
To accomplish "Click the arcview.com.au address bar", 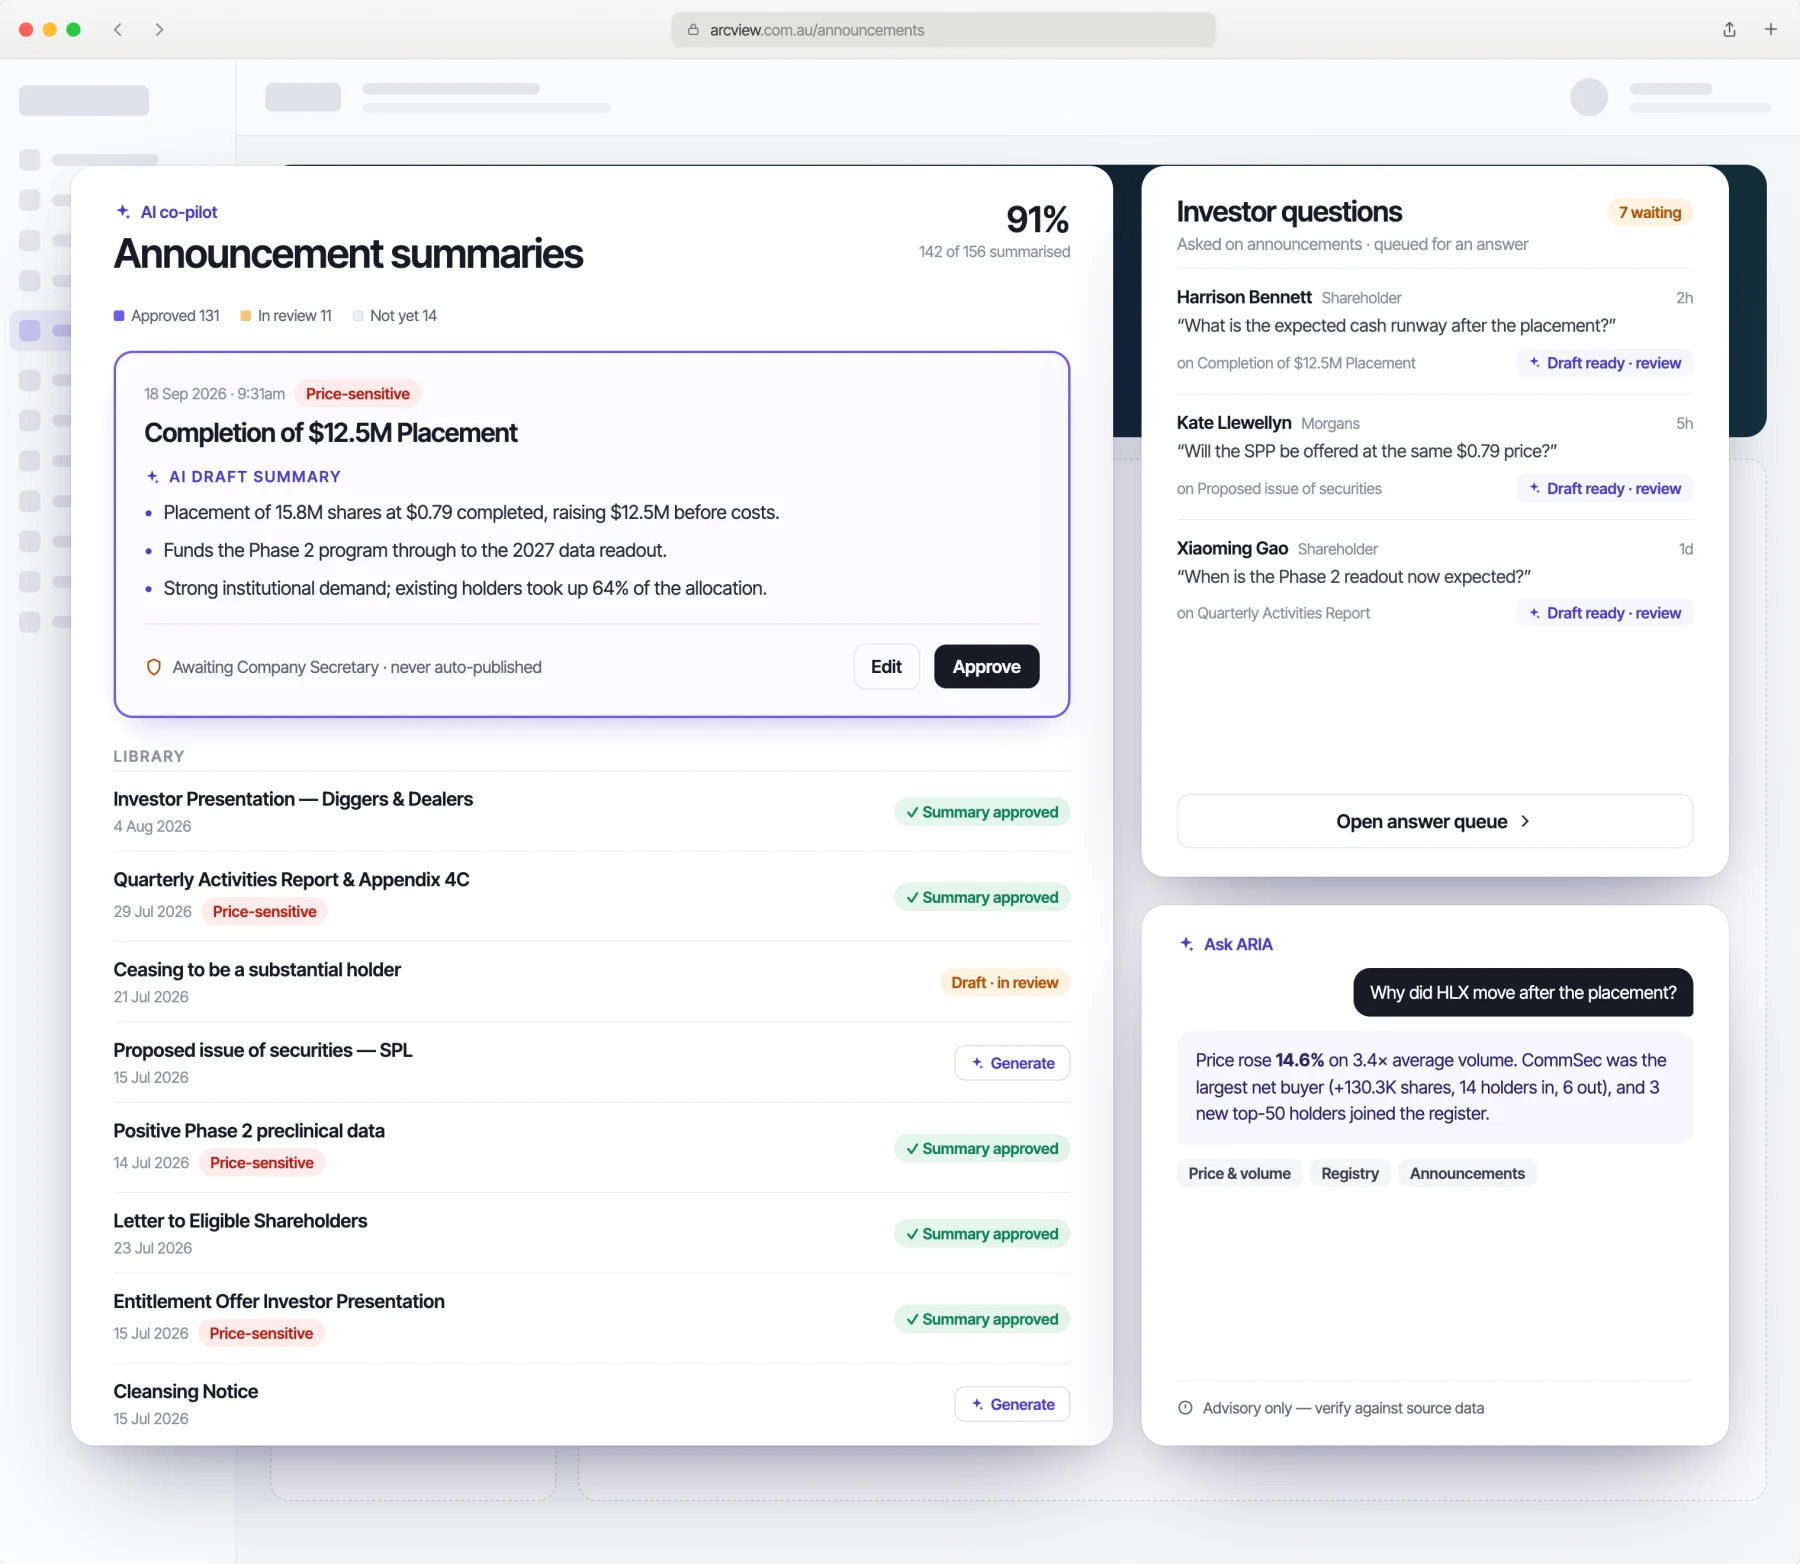I will [943, 30].
